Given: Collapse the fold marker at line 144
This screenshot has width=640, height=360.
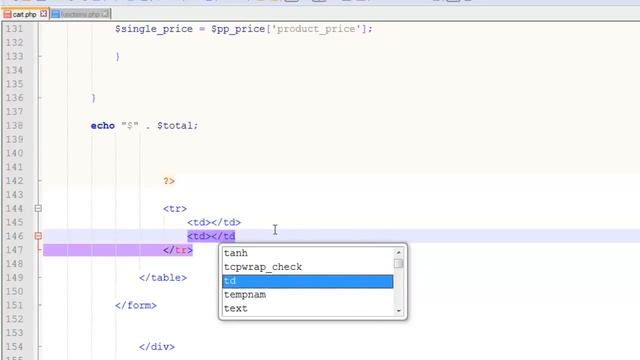Looking at the screenshot, I should [38, 209].
